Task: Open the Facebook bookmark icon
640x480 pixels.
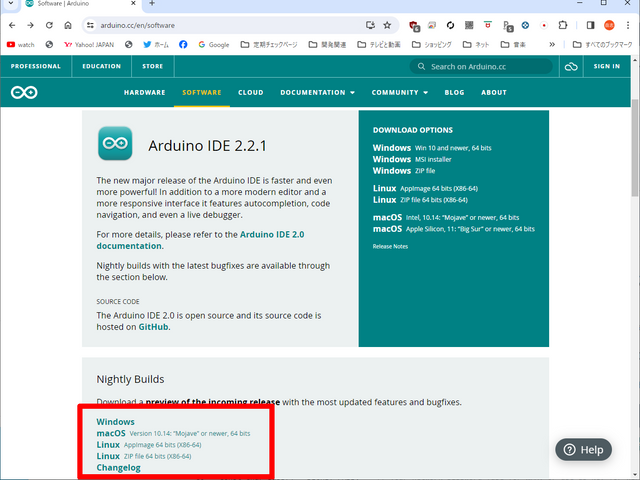Action: point(184,45)
